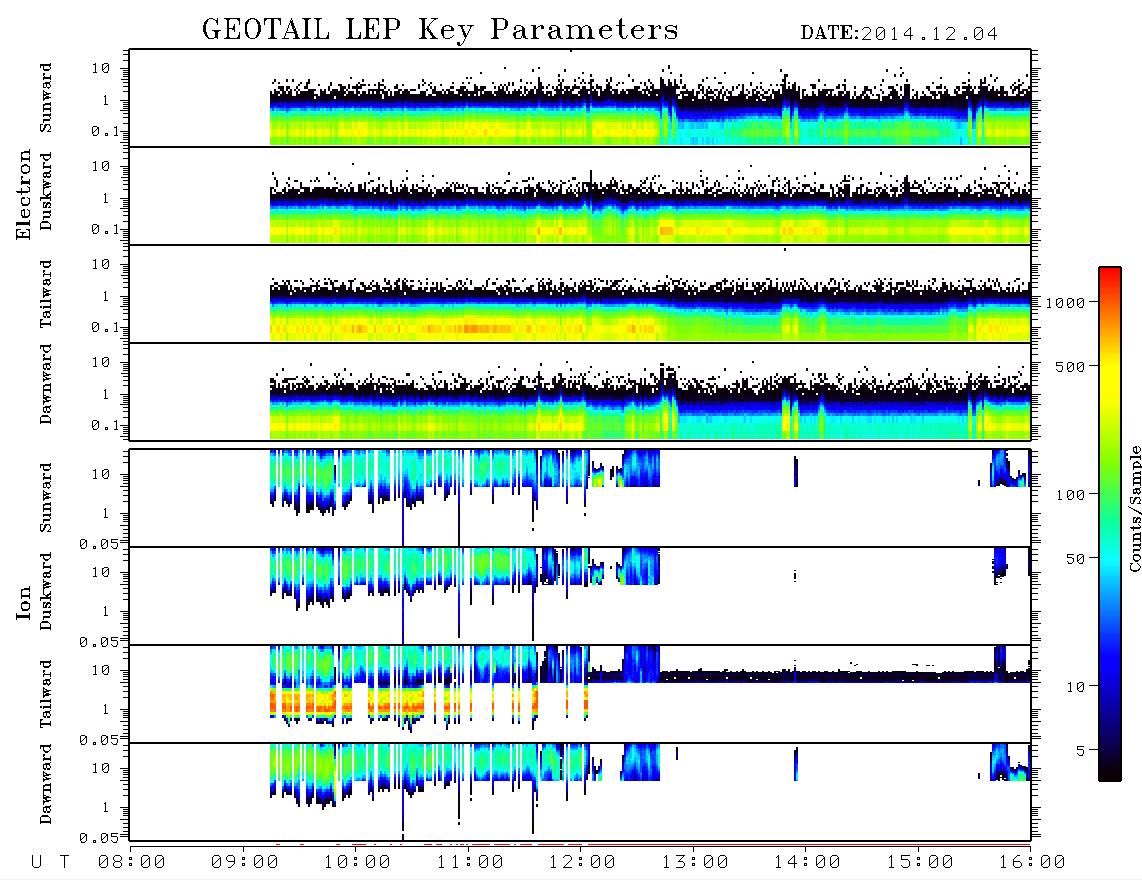Click the 0.1 tick of Electron Sunward panel
The height and width of the screenshot is (880, 1142).
pos(105,132)
